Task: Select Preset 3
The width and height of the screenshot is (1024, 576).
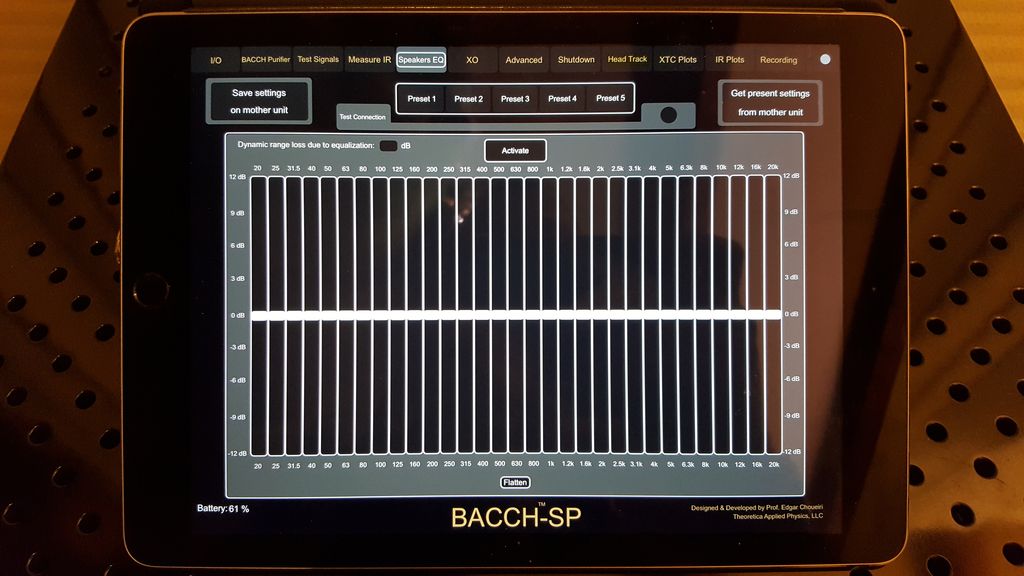Action: coord(515,99)
